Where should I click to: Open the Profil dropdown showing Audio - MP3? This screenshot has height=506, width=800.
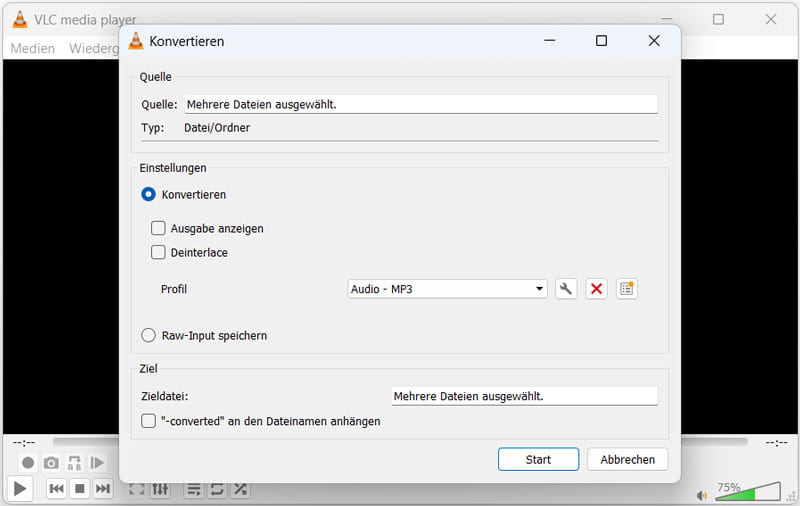[x=447, y=289]
